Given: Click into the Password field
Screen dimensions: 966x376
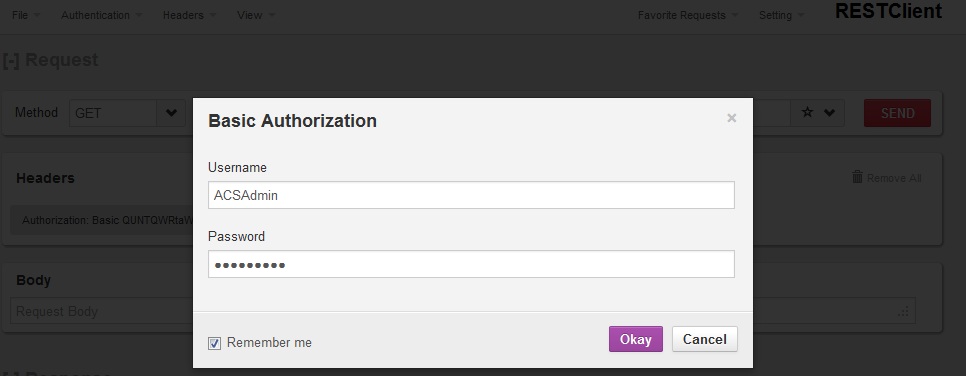Looking at the screenshot, I should pyautogui.click(x=471, y=264).
